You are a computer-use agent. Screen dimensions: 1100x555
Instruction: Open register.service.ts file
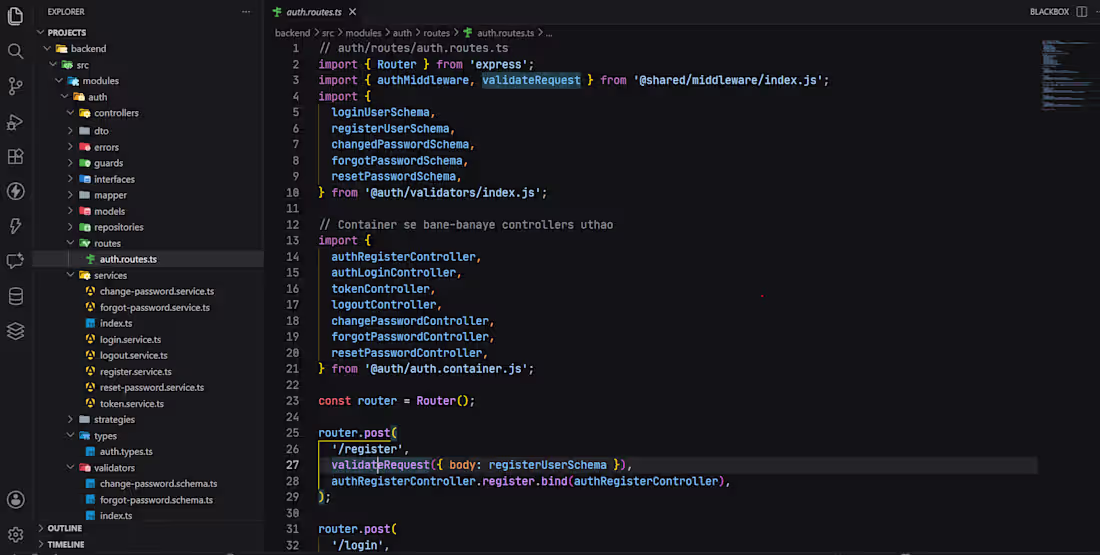(135, 372)
